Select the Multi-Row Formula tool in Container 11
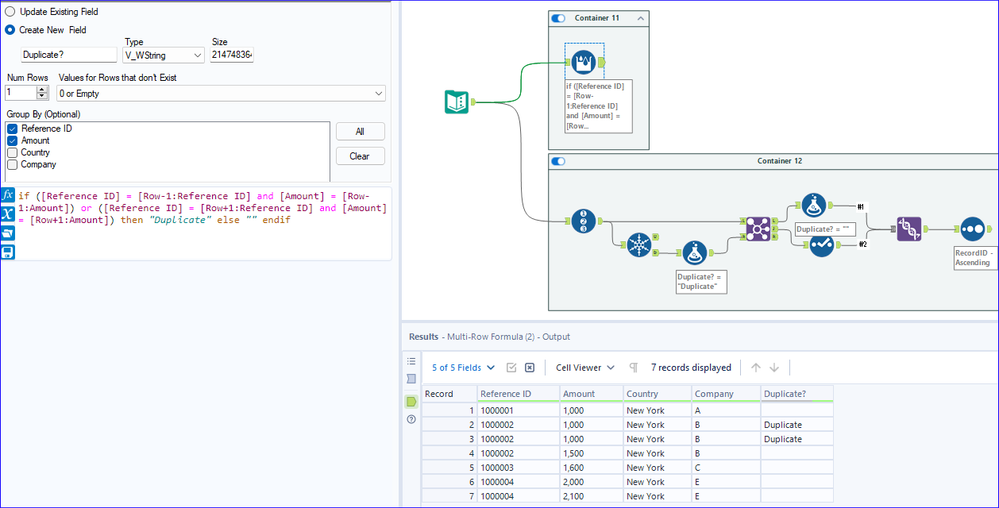The width and height of the screenshot is (999, 508). pyautogui.click(x=584, y=62)
